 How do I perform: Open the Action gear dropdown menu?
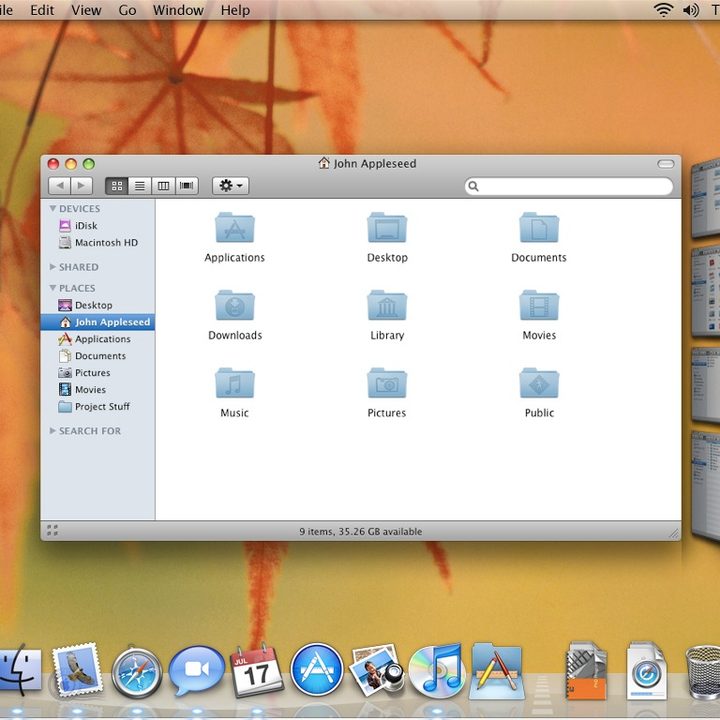(x=231, y=186)
